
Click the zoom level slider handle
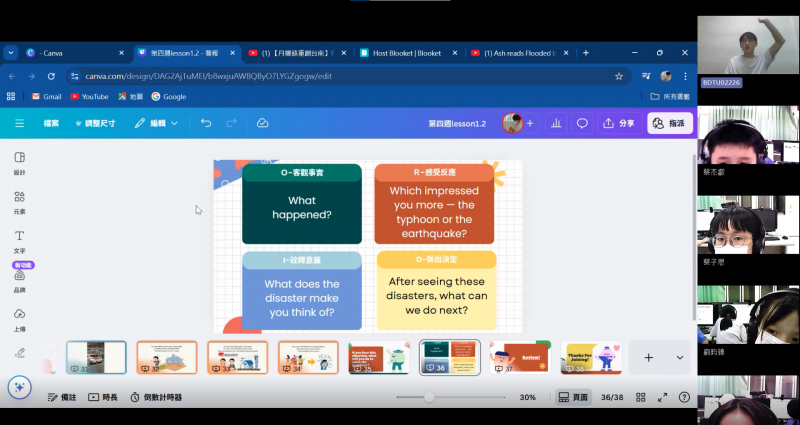point(429,397)
